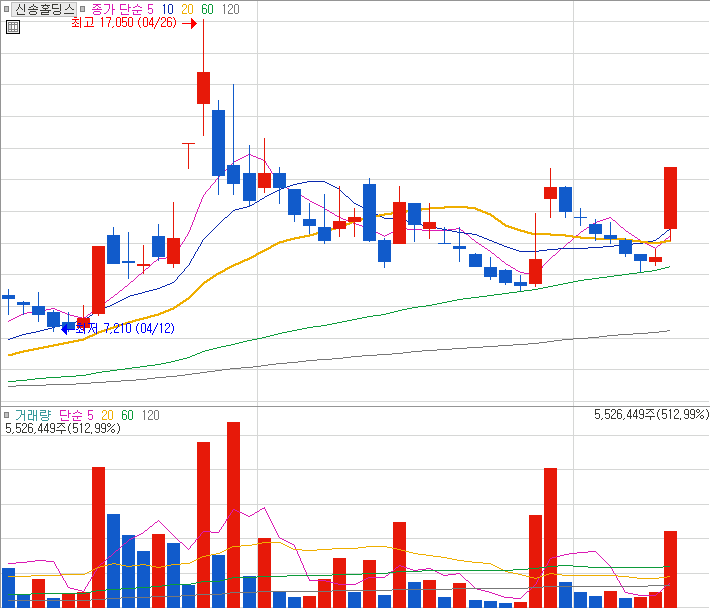
Task: Click the square marker beside 신송홀딩스
Action: [x=6, y=9]
